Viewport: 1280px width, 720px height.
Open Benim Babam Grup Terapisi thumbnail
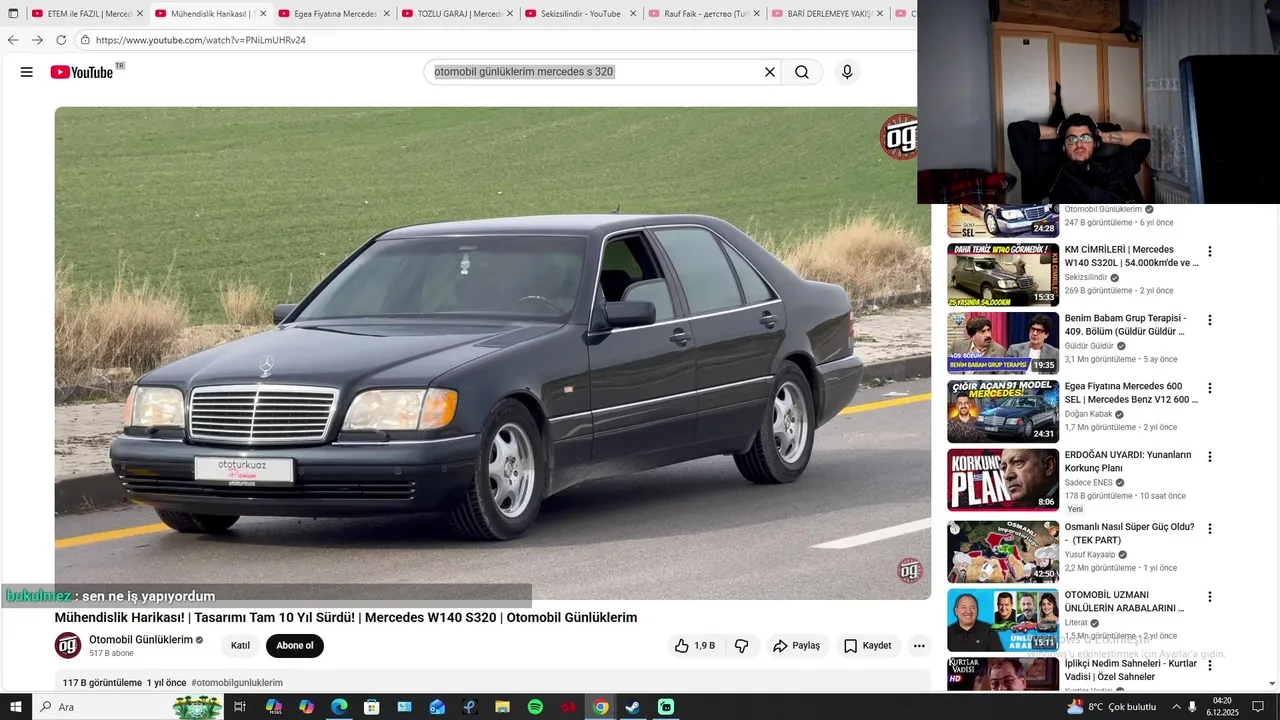[x=1003, y=343]
